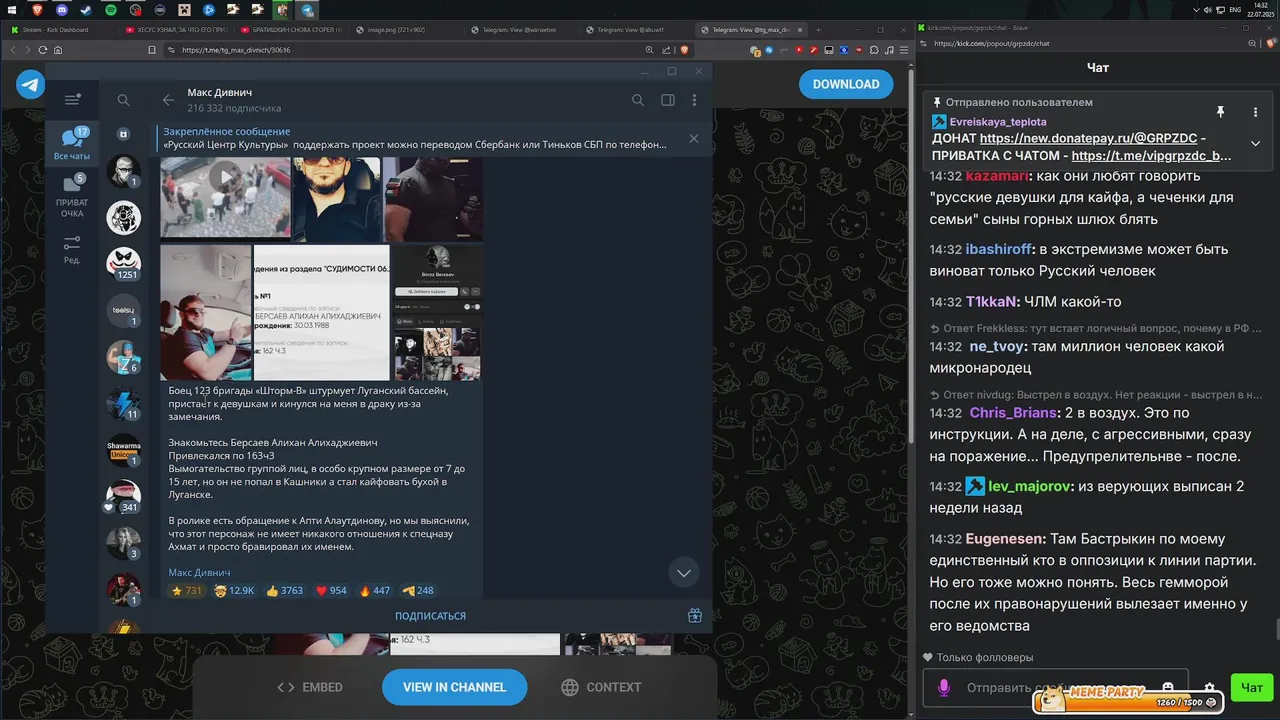Open the Ред. folder editor
1280x720 pixels.
tap(72, 250)
